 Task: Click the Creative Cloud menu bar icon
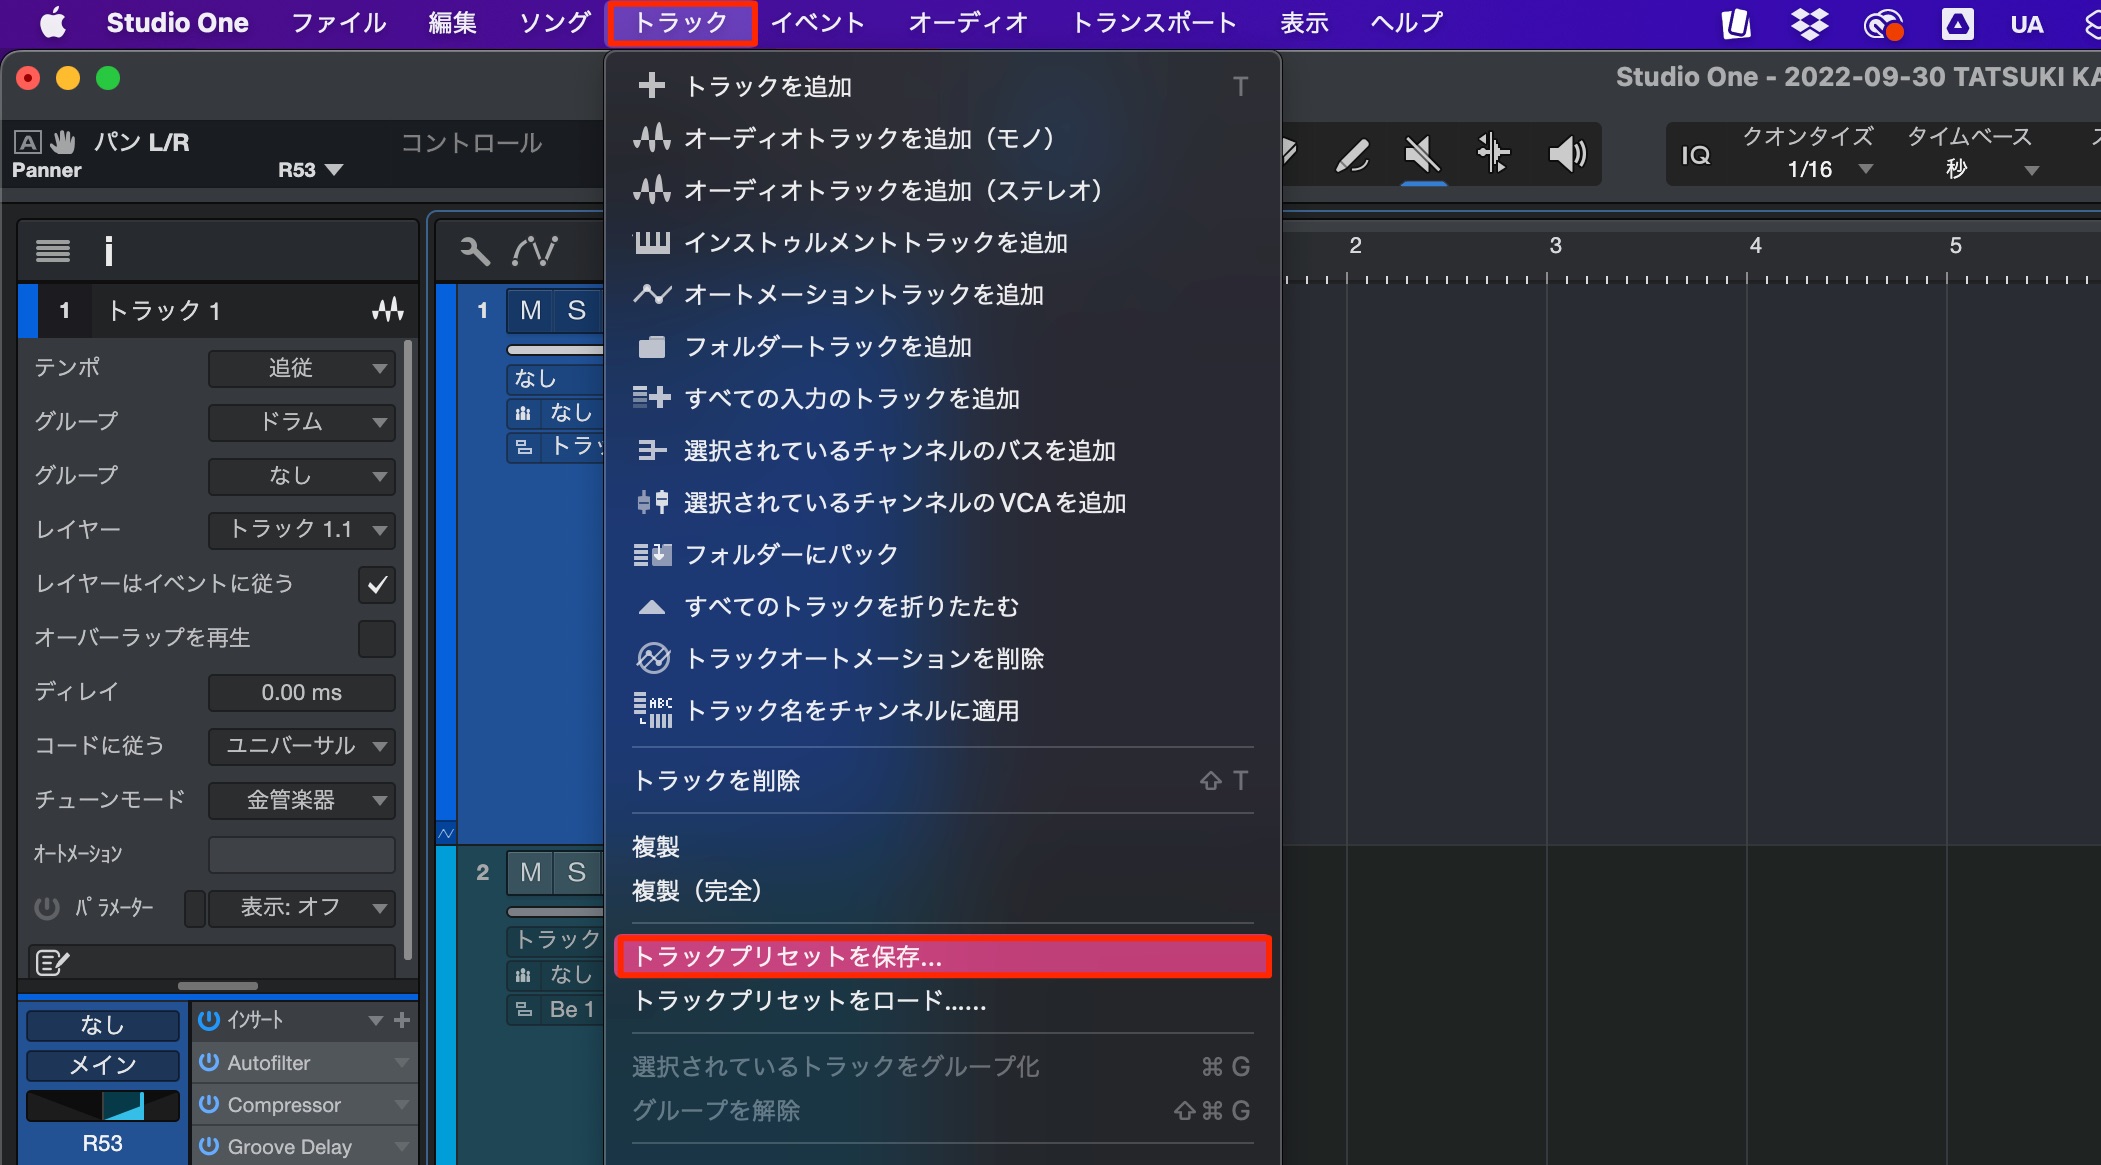tap(1883, 24)
